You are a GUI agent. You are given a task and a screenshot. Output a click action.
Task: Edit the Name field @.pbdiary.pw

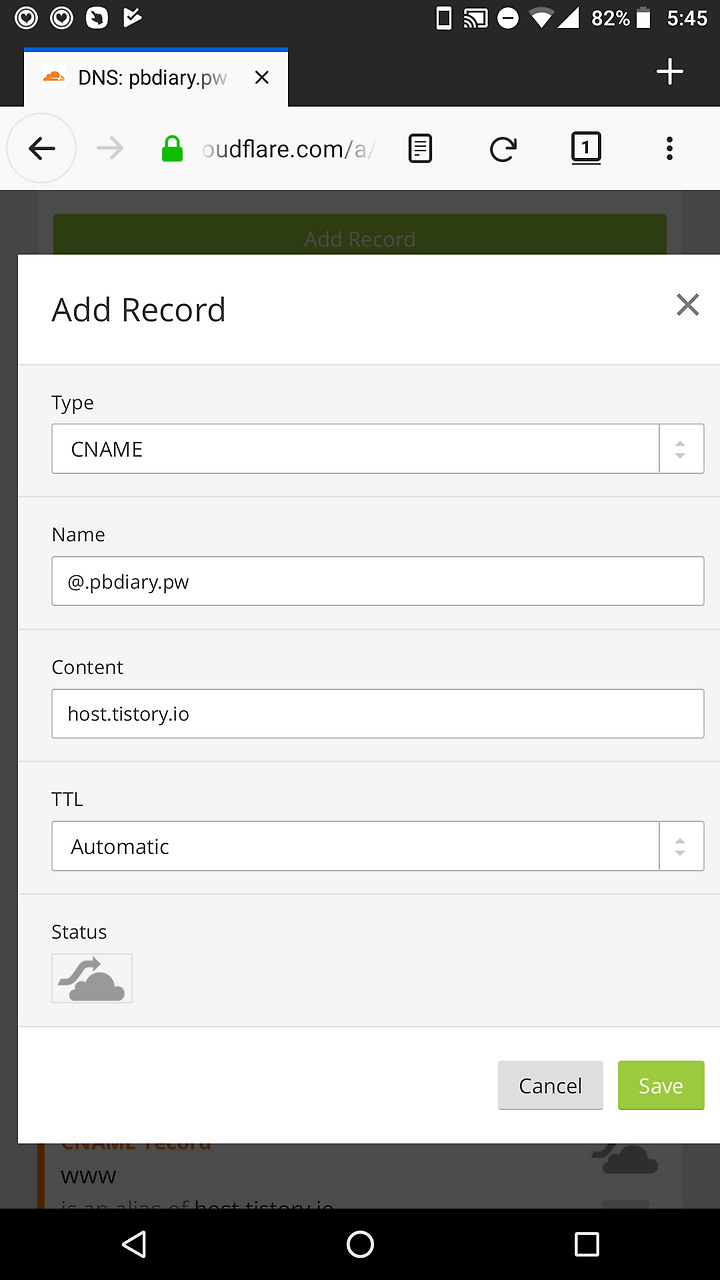[378, 581]
